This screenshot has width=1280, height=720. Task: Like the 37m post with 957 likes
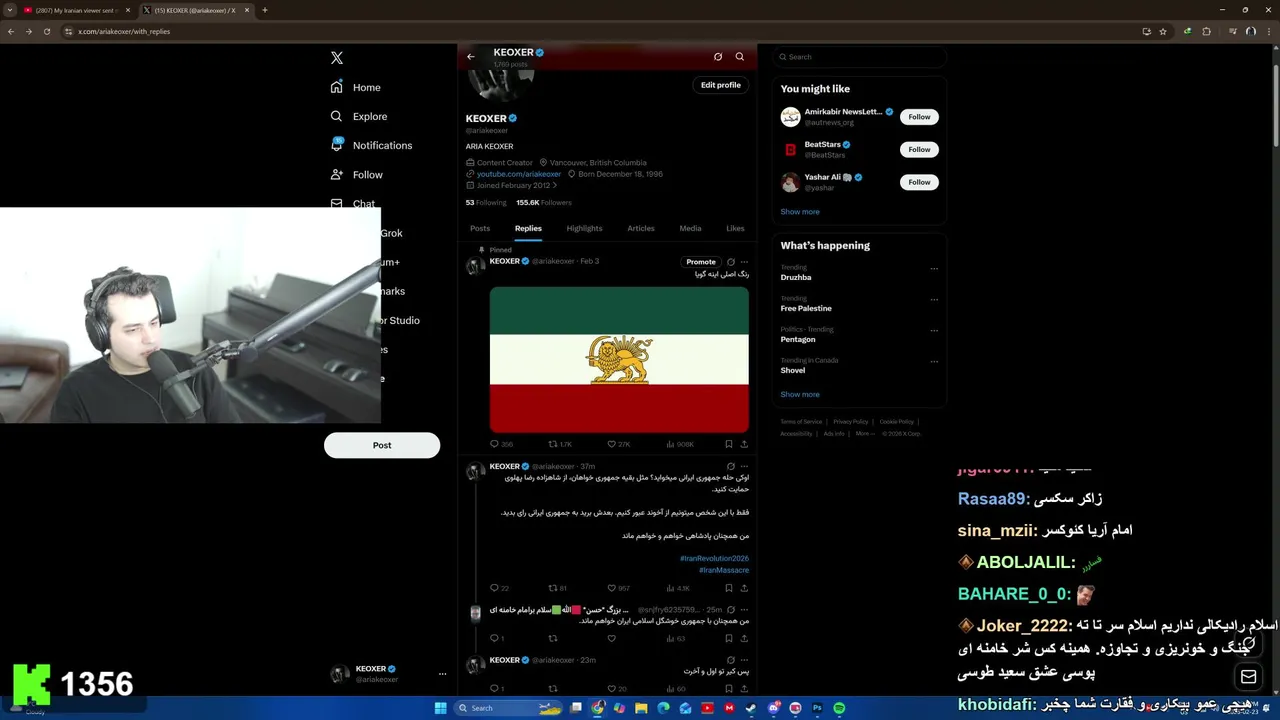[612, 588]
